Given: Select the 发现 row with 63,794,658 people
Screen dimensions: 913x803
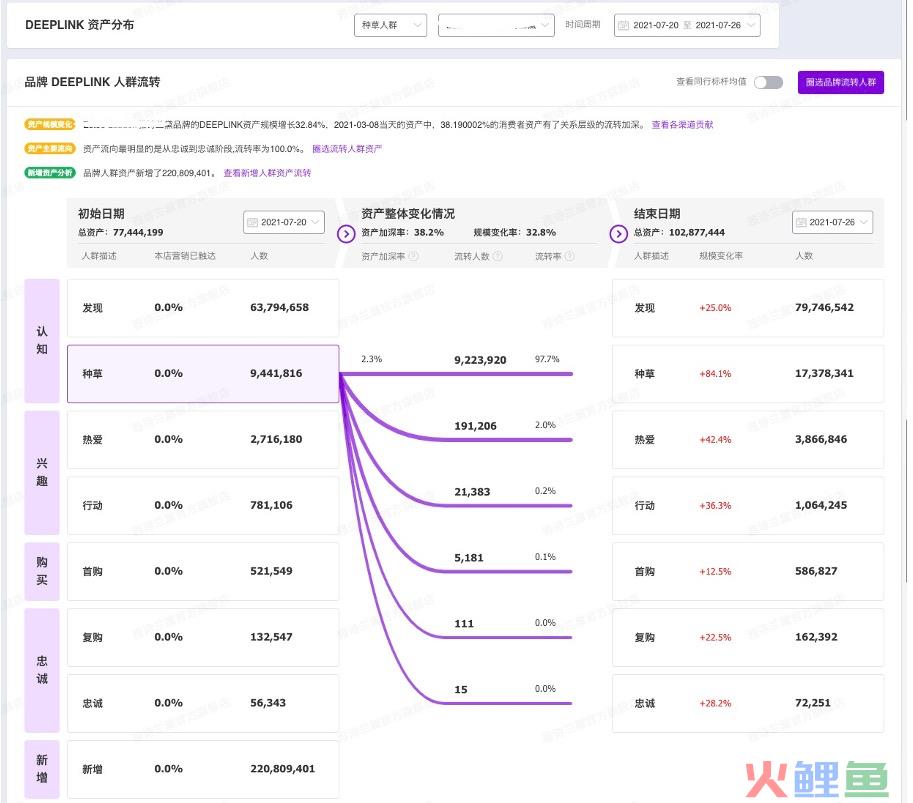Looking at the screenshot, I should [x=203, y=308].
